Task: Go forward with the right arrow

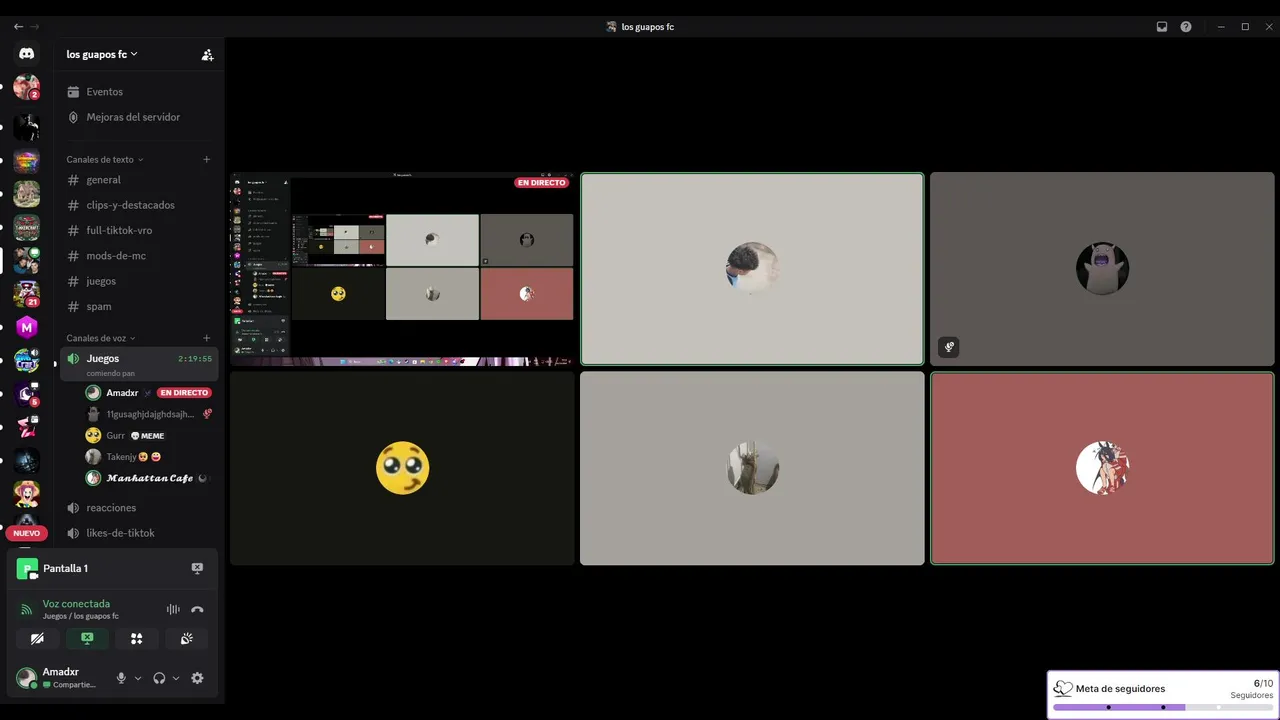Action: [35, 27]
